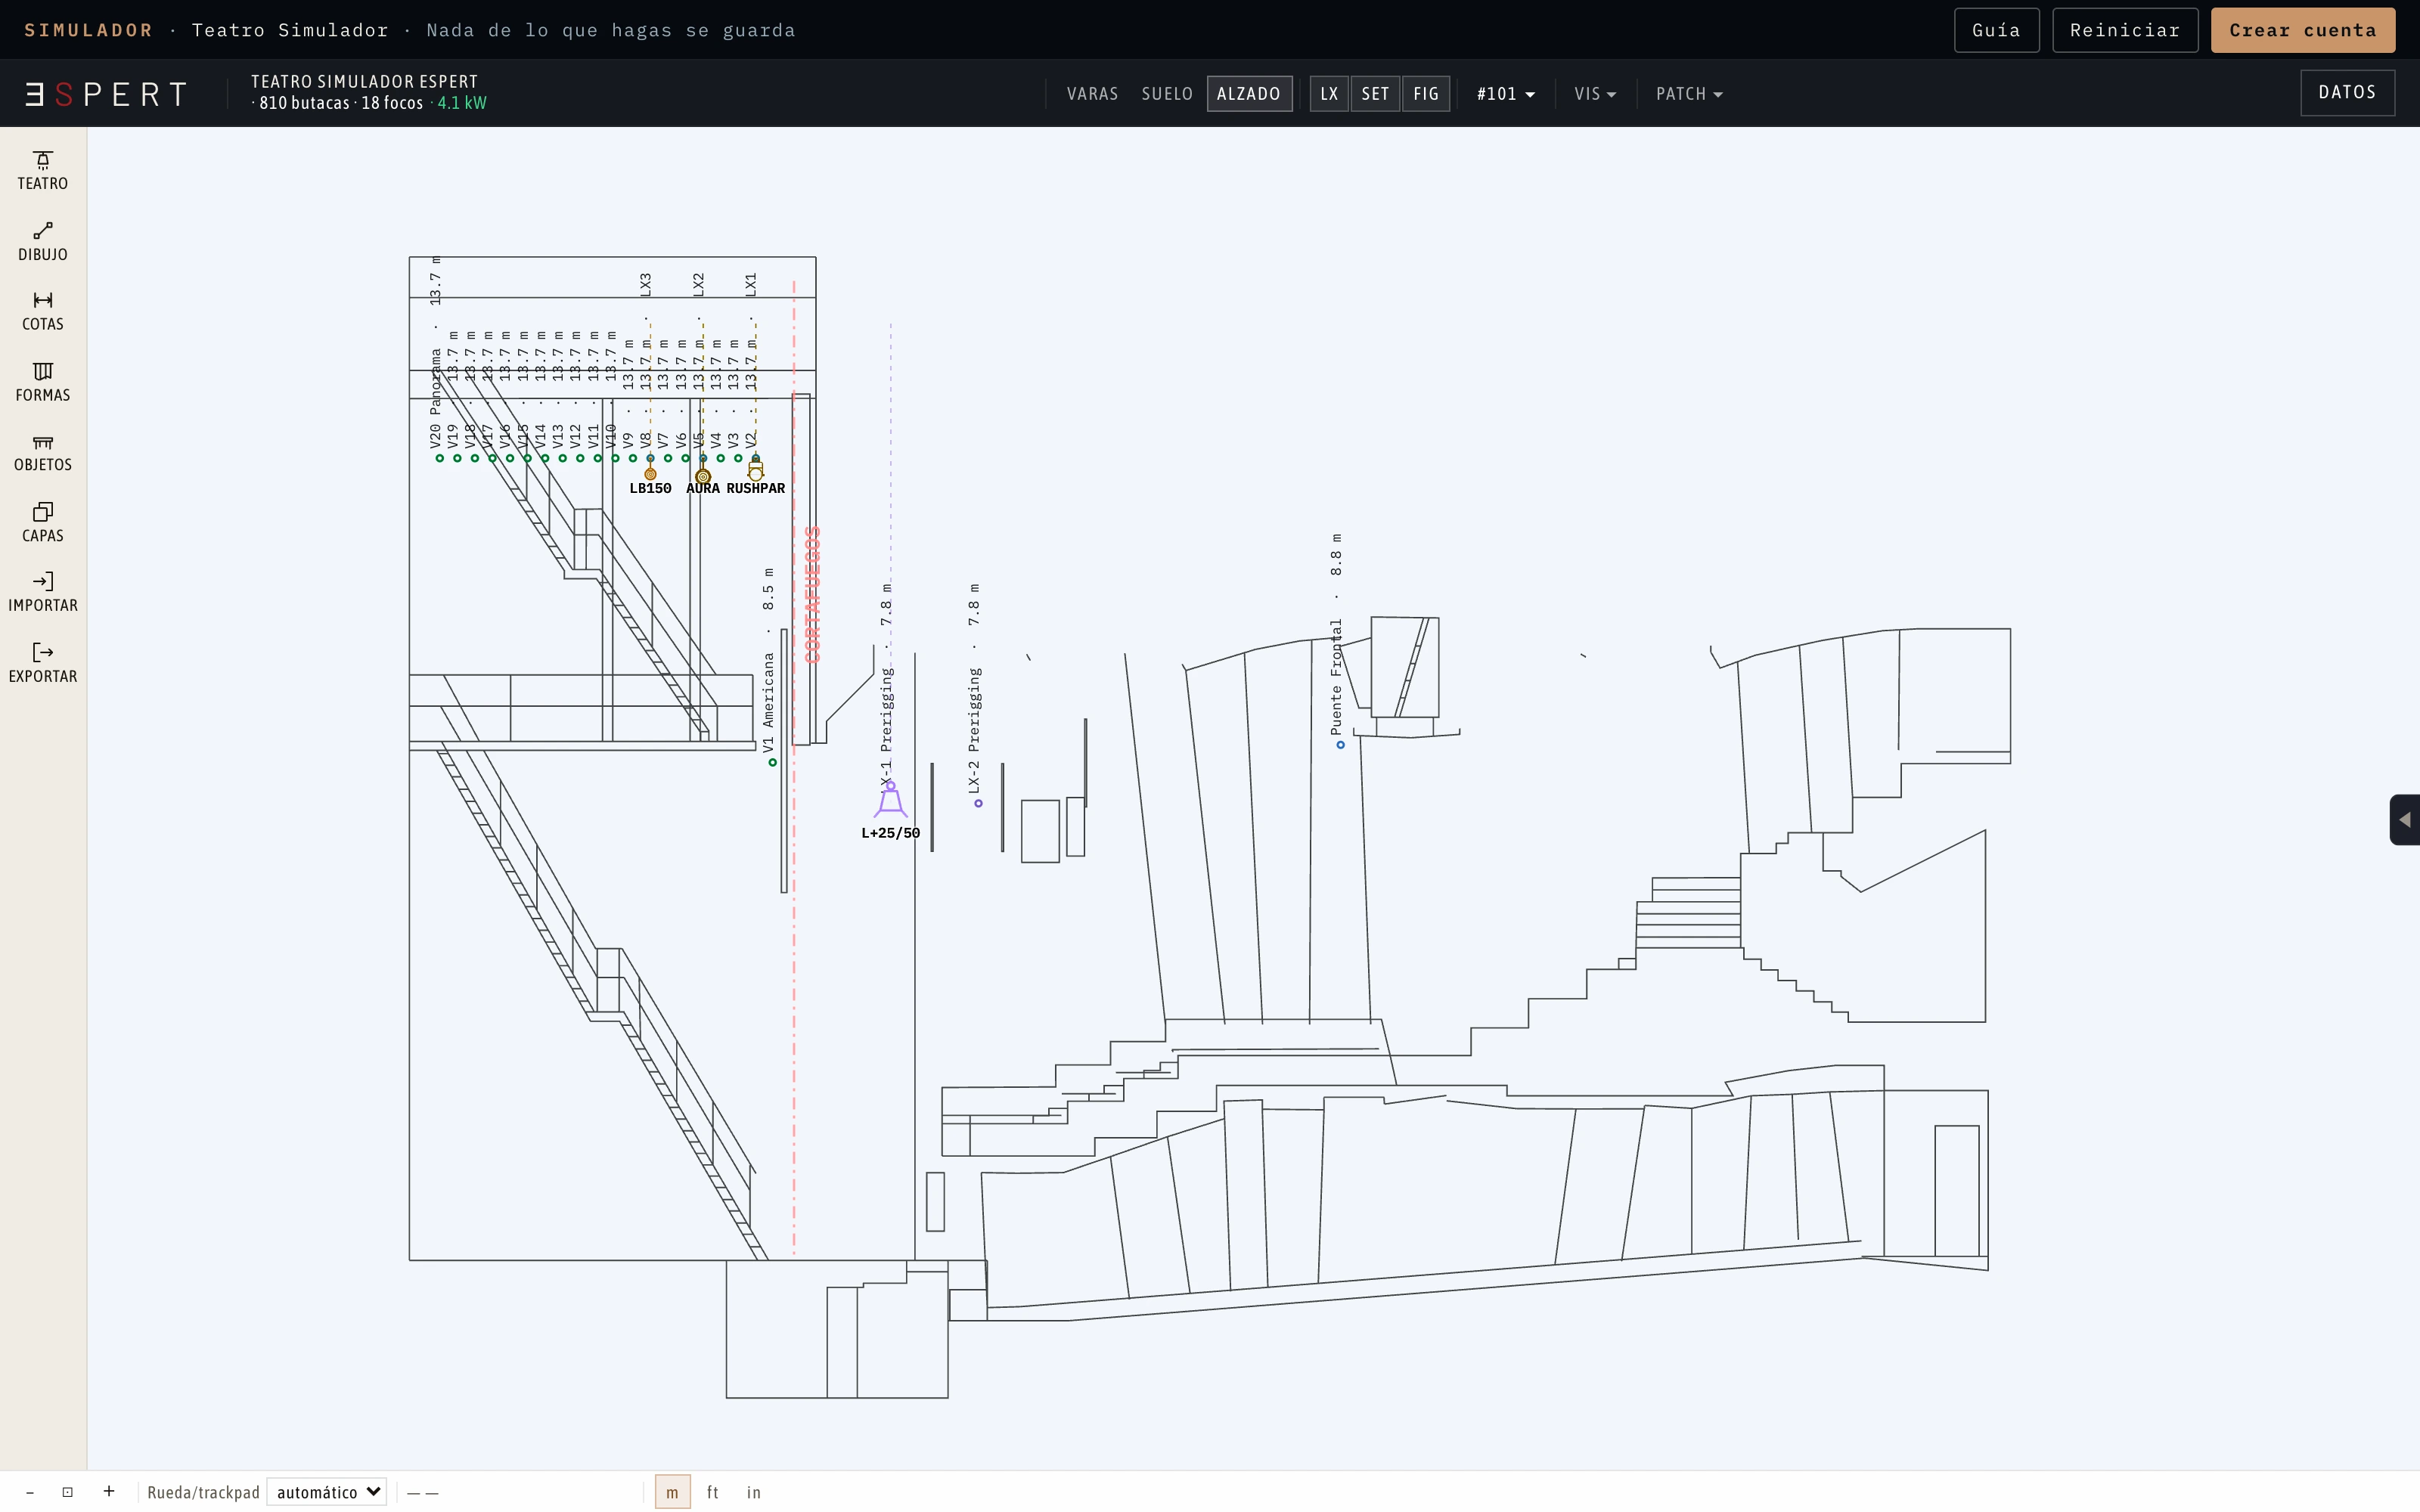Open the Objetos panel
The height and width of the screenshot is (1512, 2420).
pos(43,453)
